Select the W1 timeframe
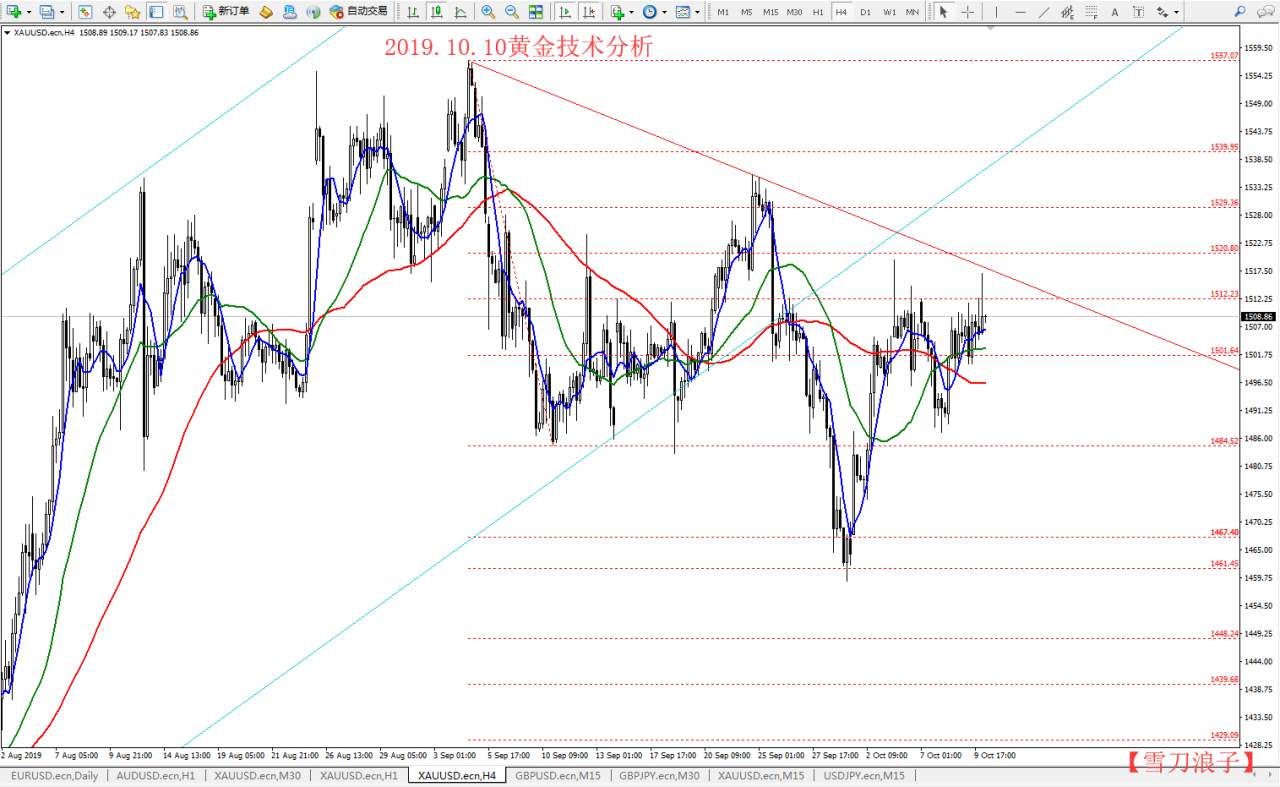 889,12
